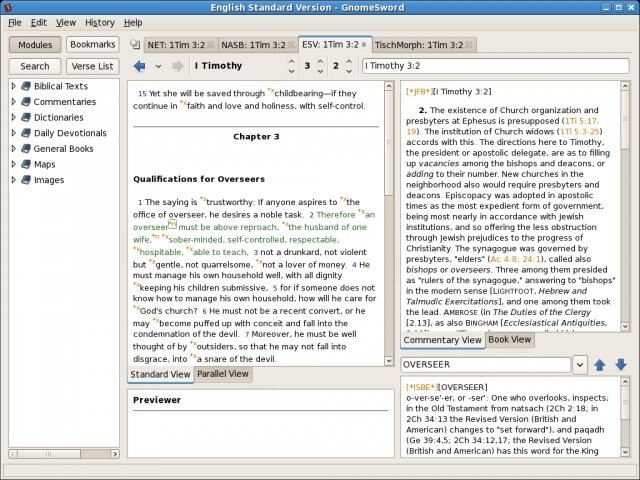Toggle the Bookmarks sidebar button
Image resolution: width=640 pixels, height=480 pixels.
(x=92, y=45)
